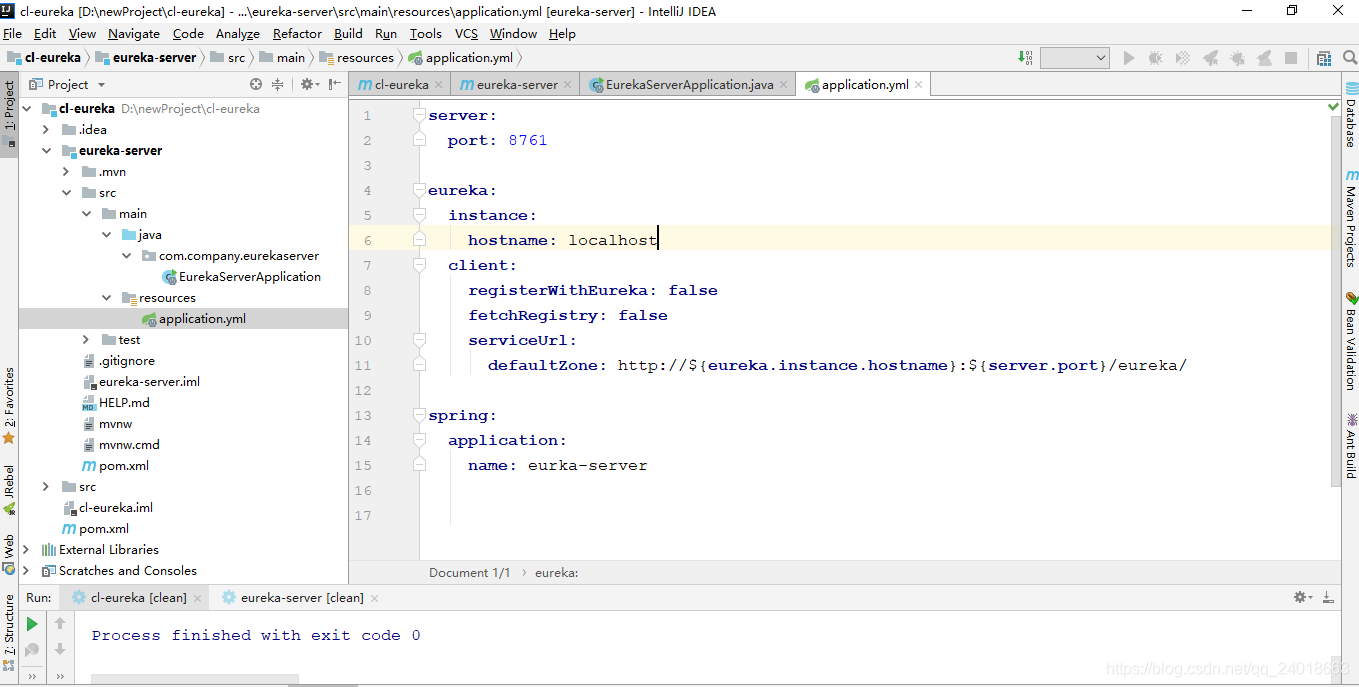Image resolution: width=1359 pixels, height=687 pixels.
Task: Click the down arrow in Run panel
Action: [60, 649]
